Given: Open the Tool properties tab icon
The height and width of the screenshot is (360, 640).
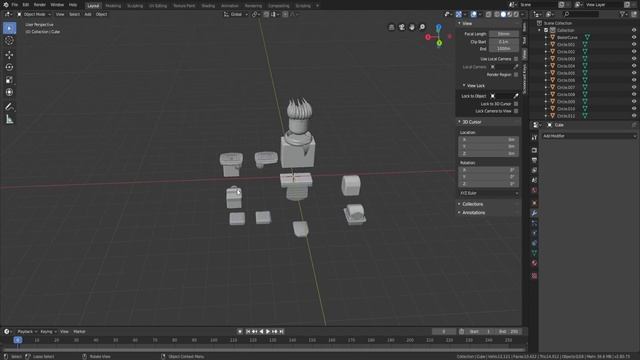Looking at the screenshot, I should pyautogui.click(x=534, y=138).
